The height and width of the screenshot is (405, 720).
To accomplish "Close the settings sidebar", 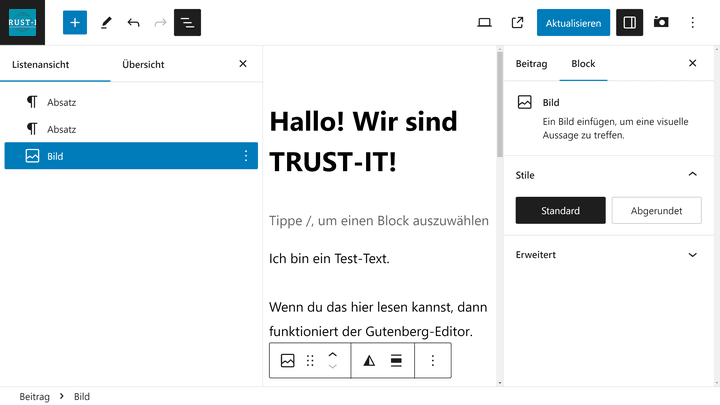I will (692, 63).
